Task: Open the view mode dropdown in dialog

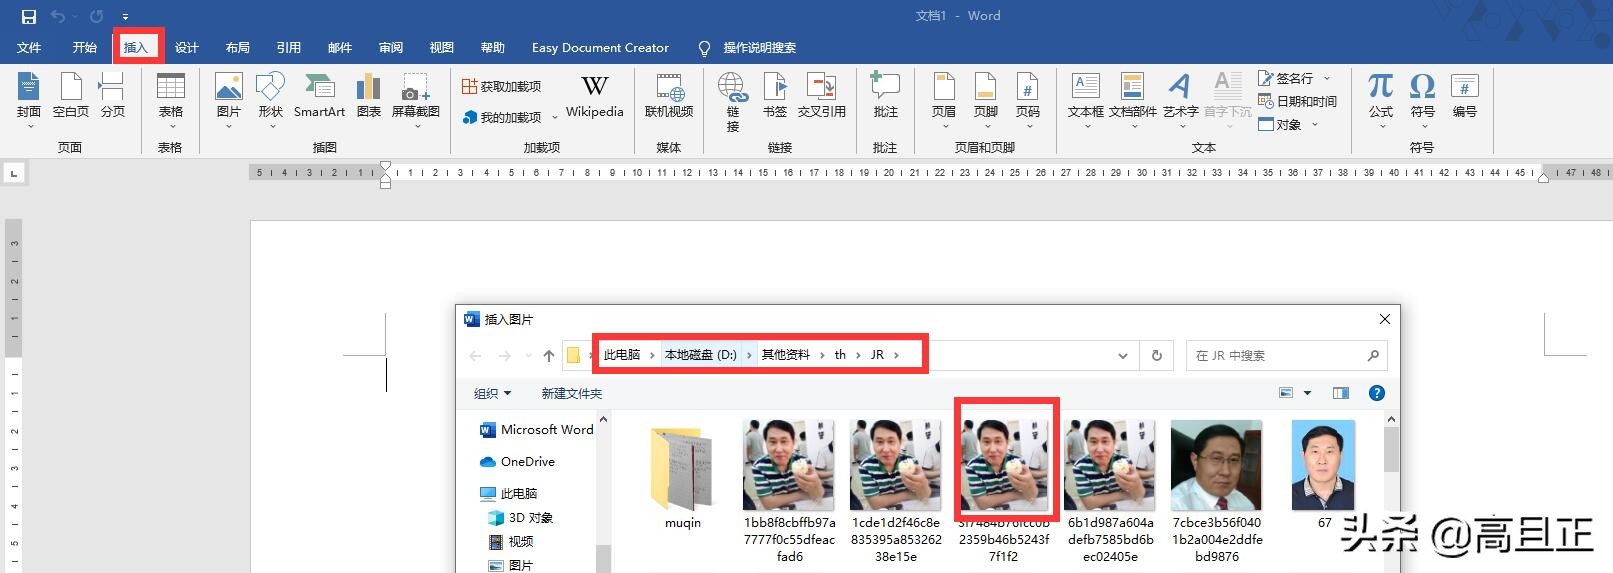Action: coord(1306,393)
